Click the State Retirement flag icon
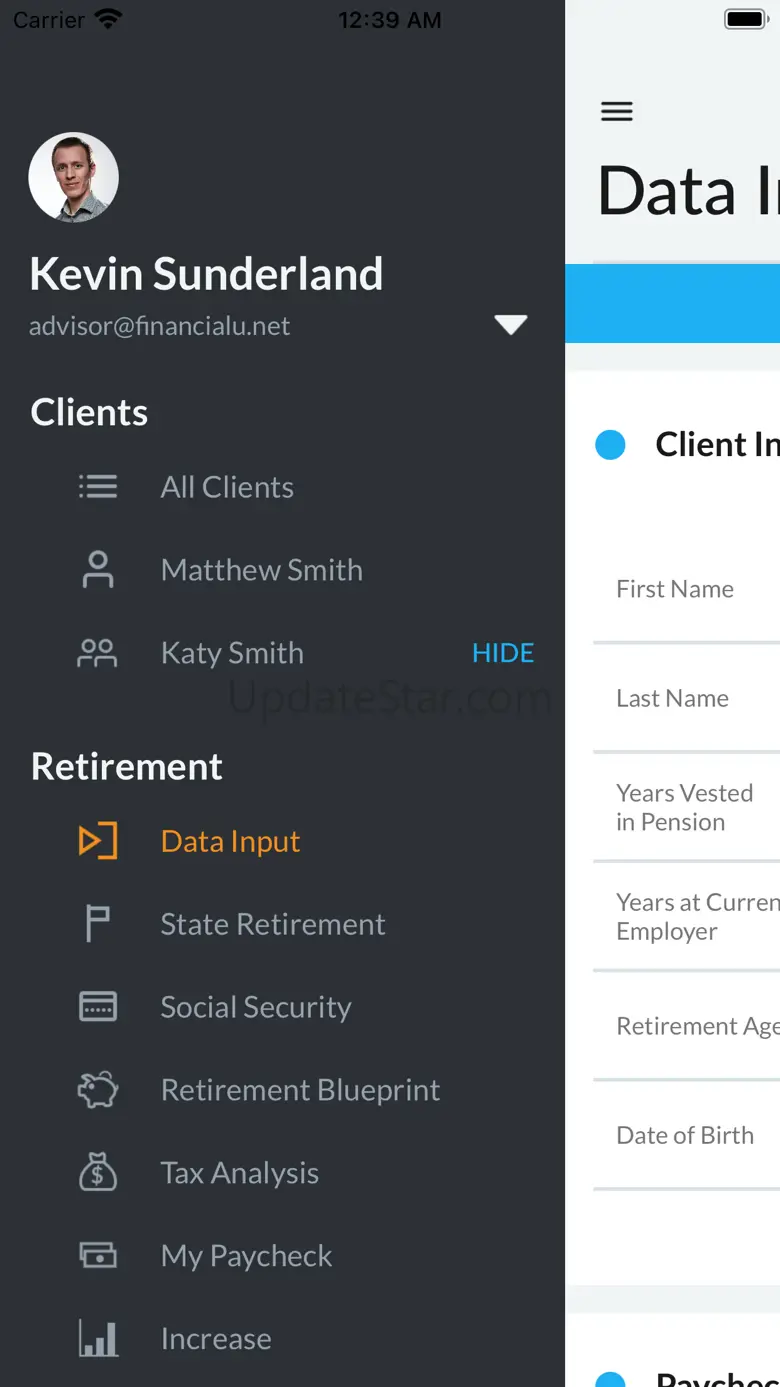780x1387 pixels. coord(98,924)
